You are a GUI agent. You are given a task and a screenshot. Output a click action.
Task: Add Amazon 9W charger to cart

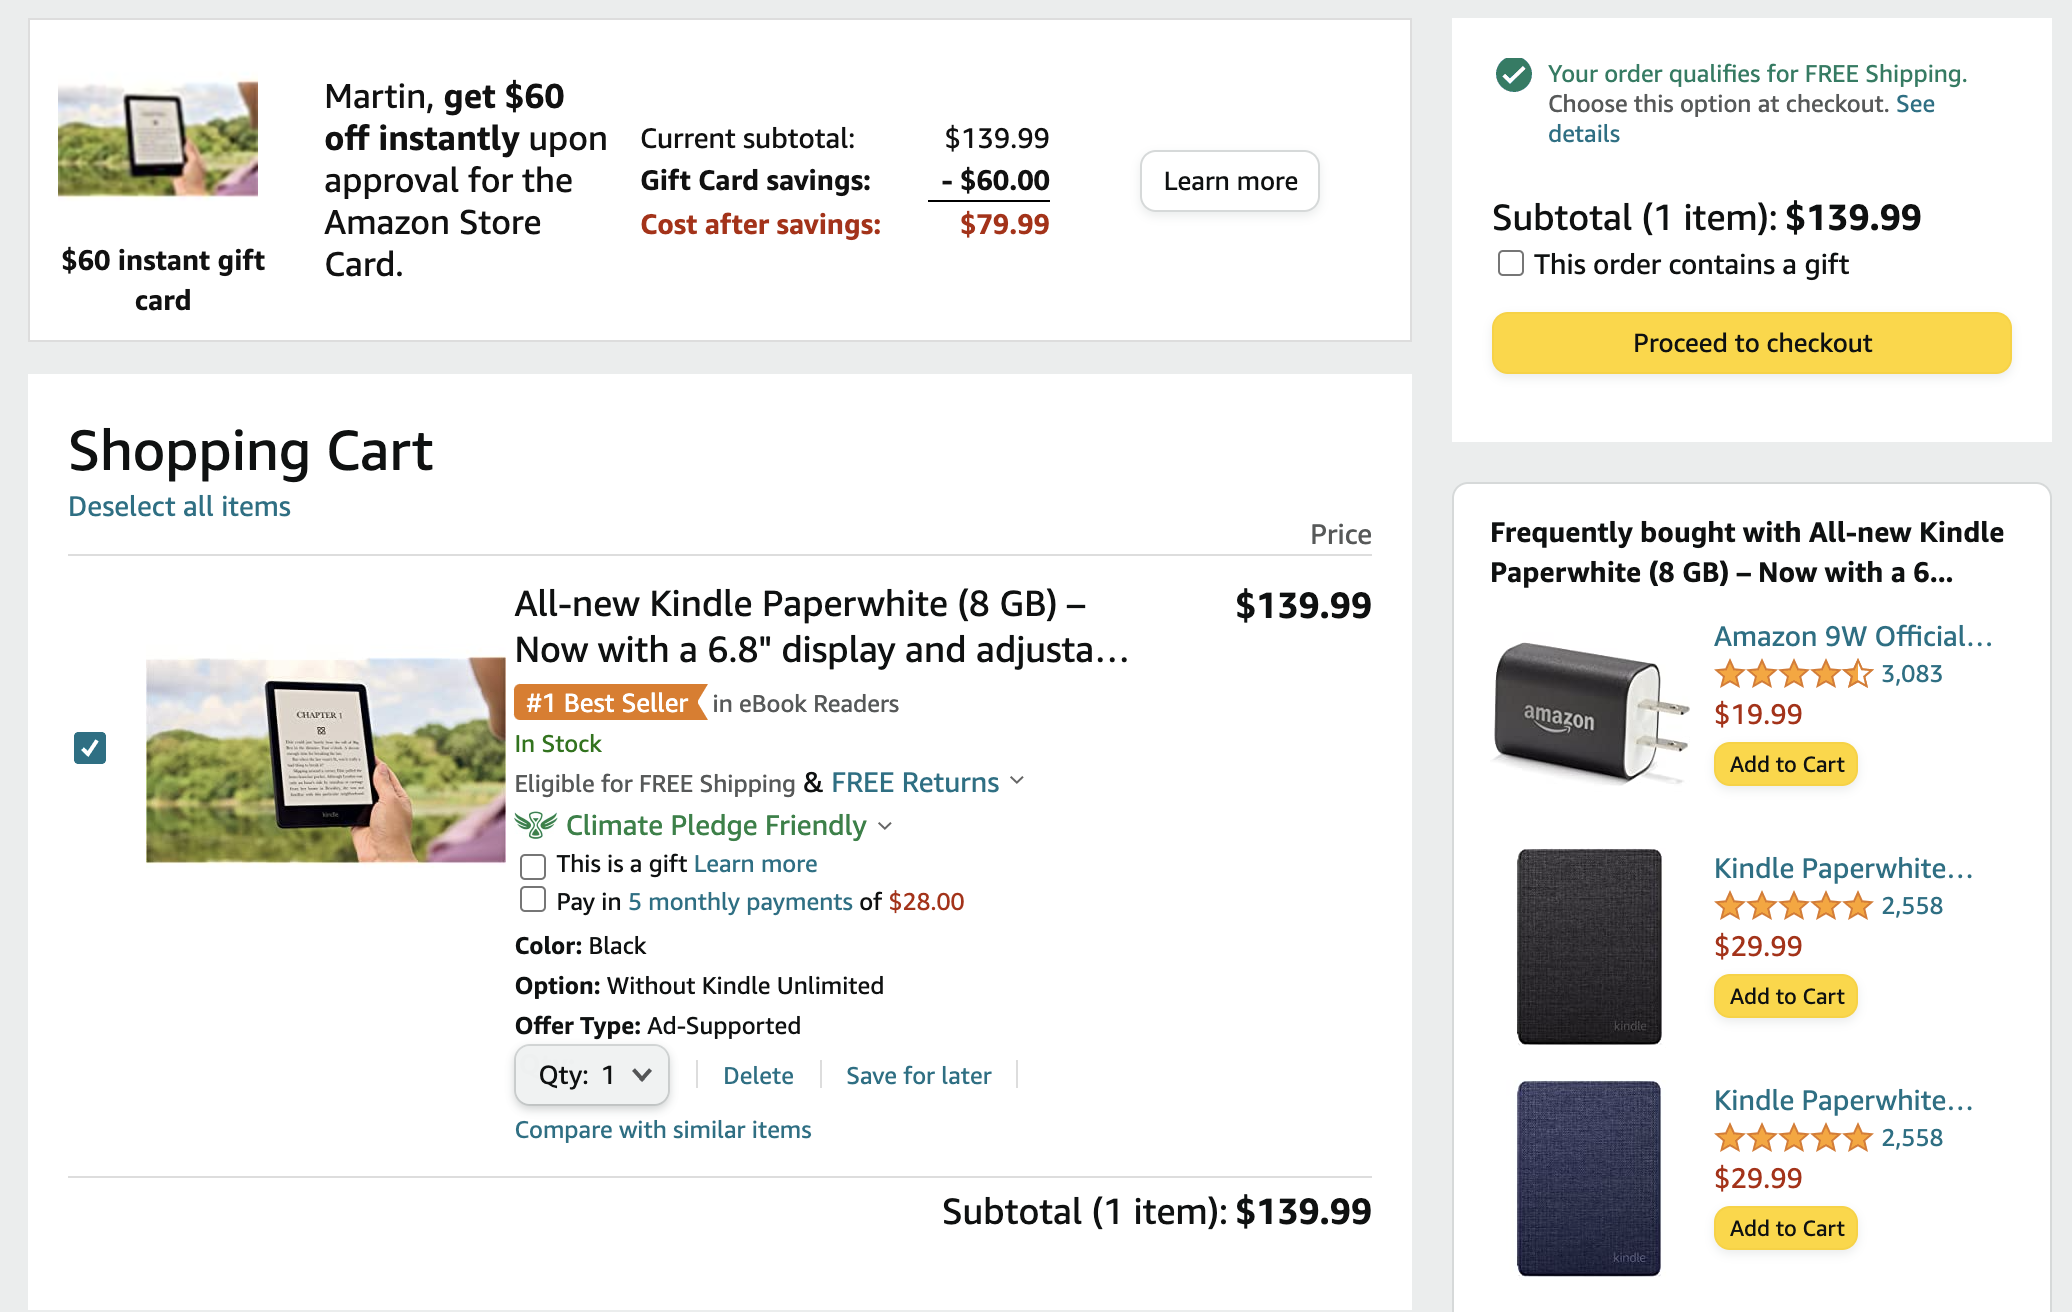click(1786, 764)
